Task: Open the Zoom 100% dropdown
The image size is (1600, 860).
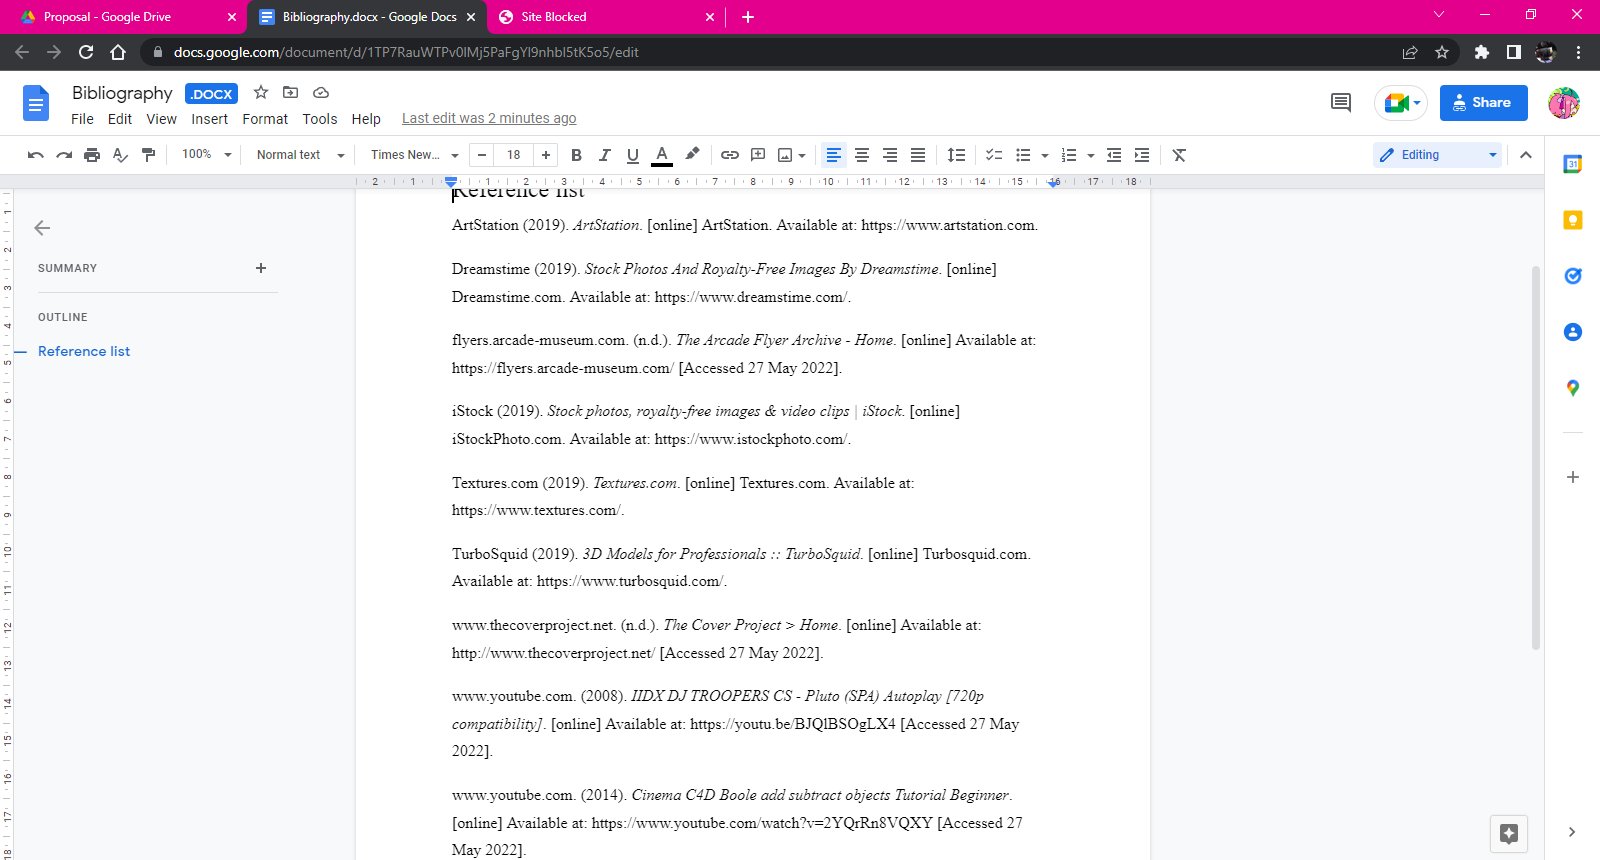Action: [206, 155]
